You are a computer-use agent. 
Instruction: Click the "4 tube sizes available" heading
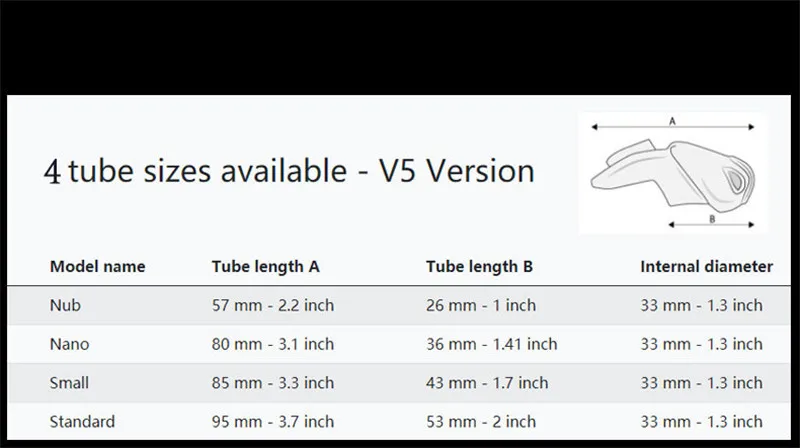[289, 171]
